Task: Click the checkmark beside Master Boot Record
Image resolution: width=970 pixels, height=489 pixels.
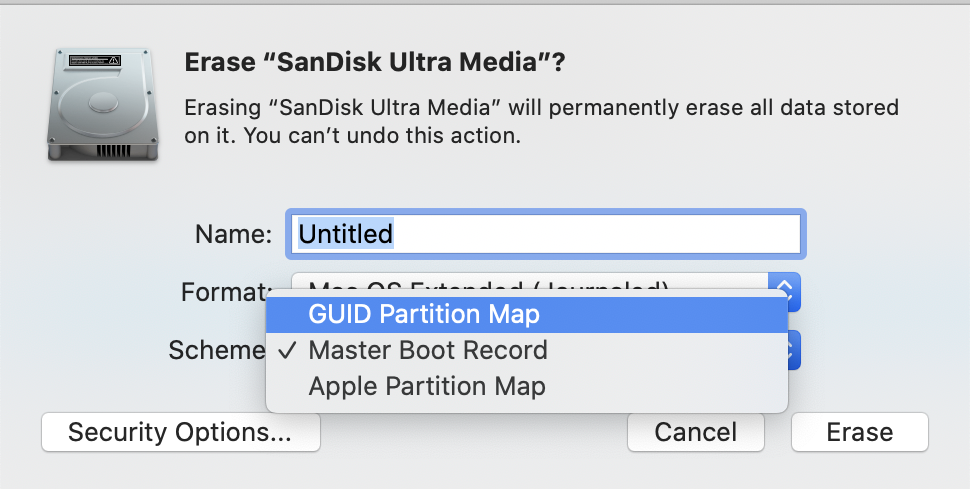Action: pyautogui.click(x=288, y=351)
